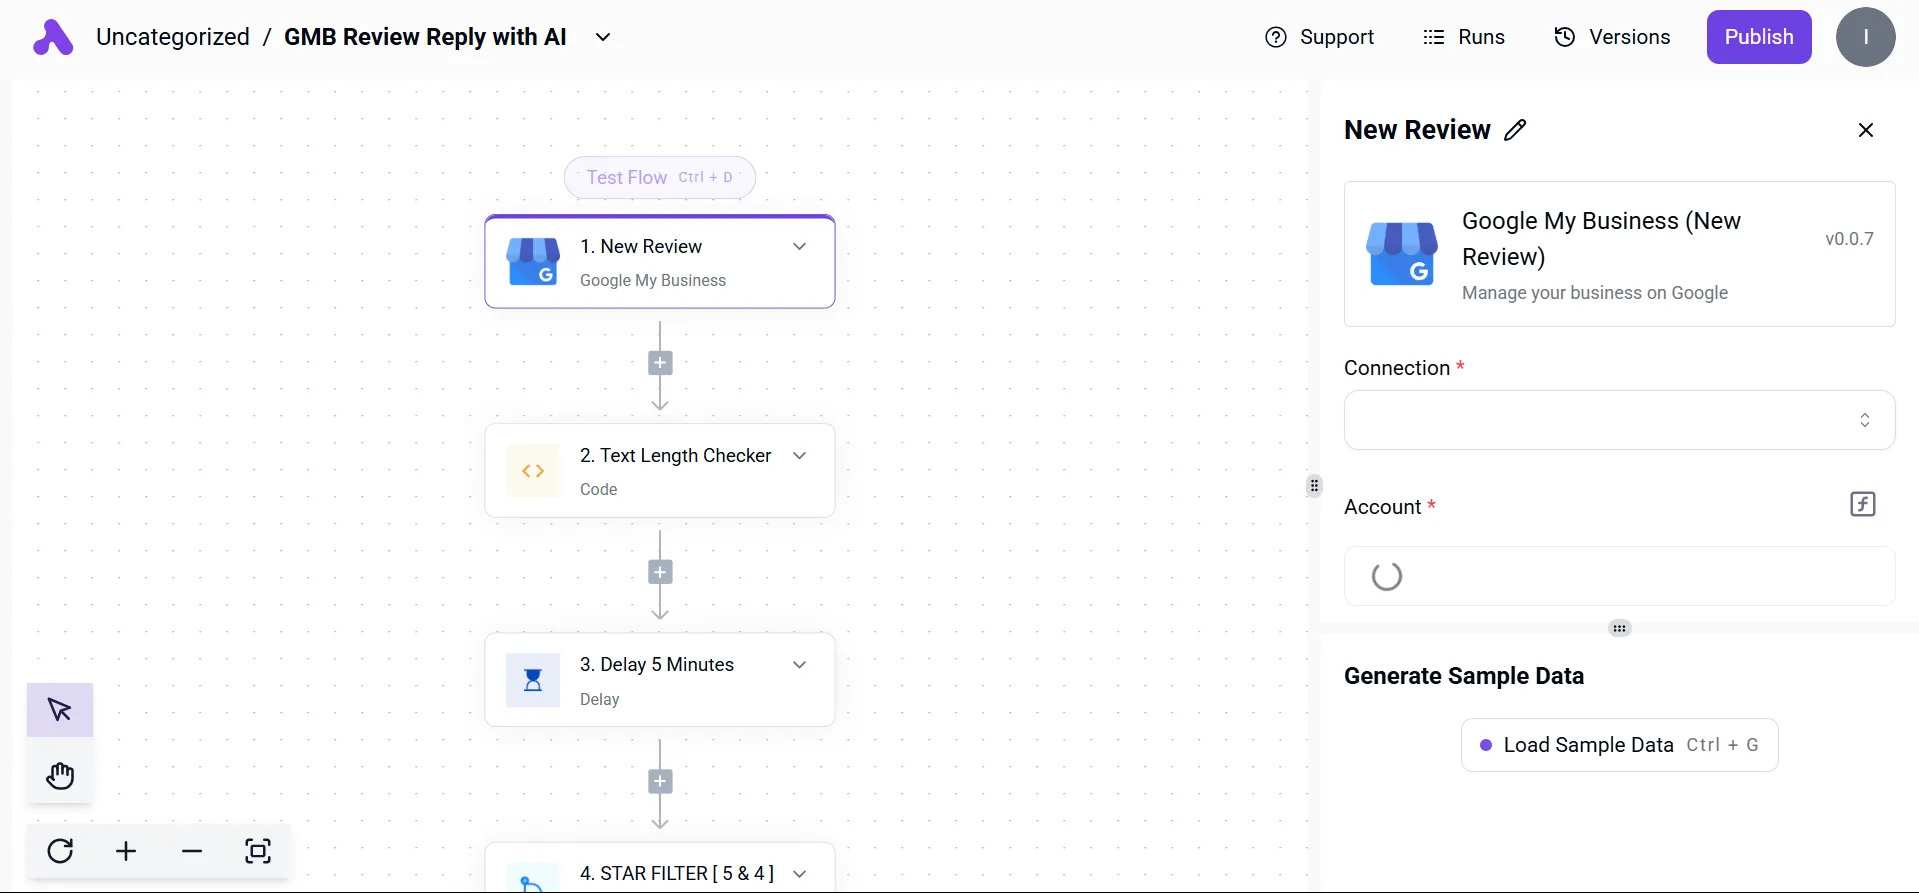Add a step after Delay 5 Minutes
The width and height of the screenshot is (1919, 893).
click(x=660, y=781)
